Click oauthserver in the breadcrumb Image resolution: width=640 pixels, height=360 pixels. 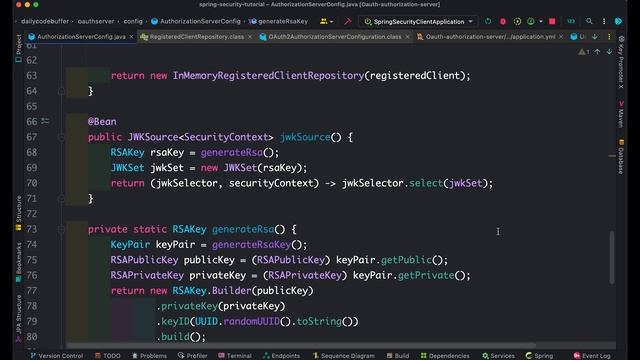(x=96, y=21)
